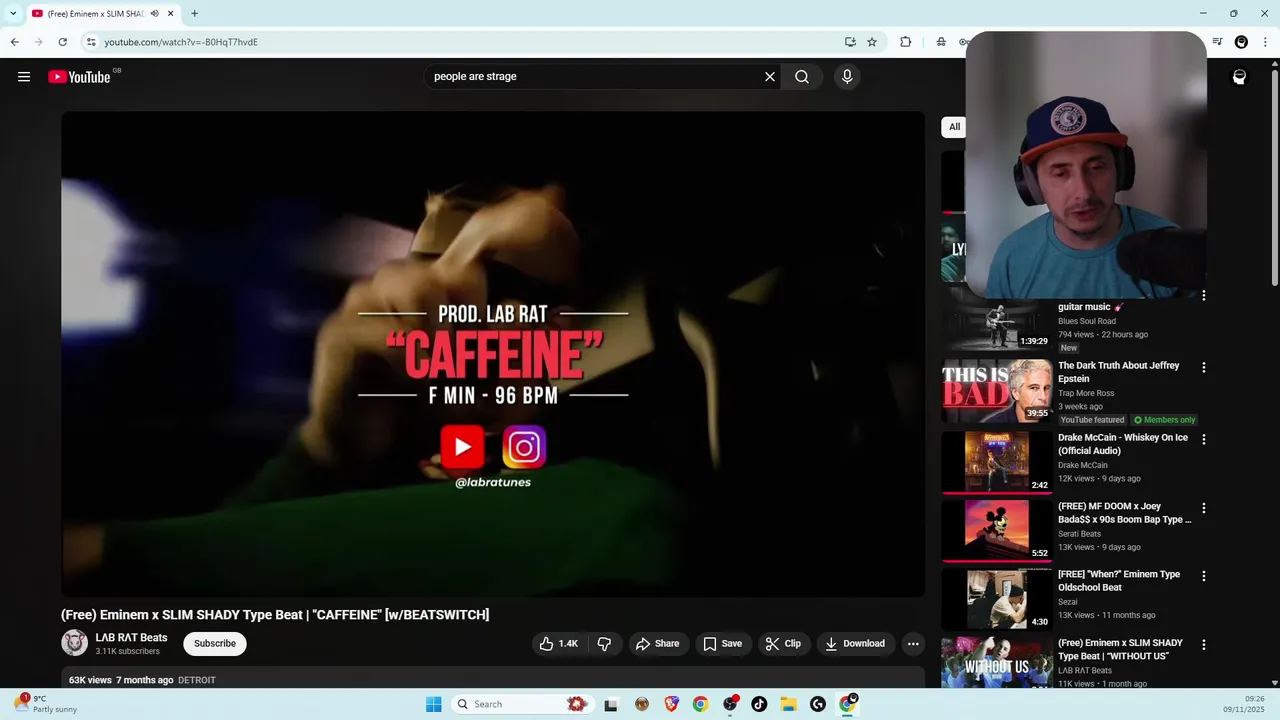The width and height of the screenshot is (1280, 720).
Task: Save the video to a playlist
Action: pyautogui.click(x=722, y=644)
